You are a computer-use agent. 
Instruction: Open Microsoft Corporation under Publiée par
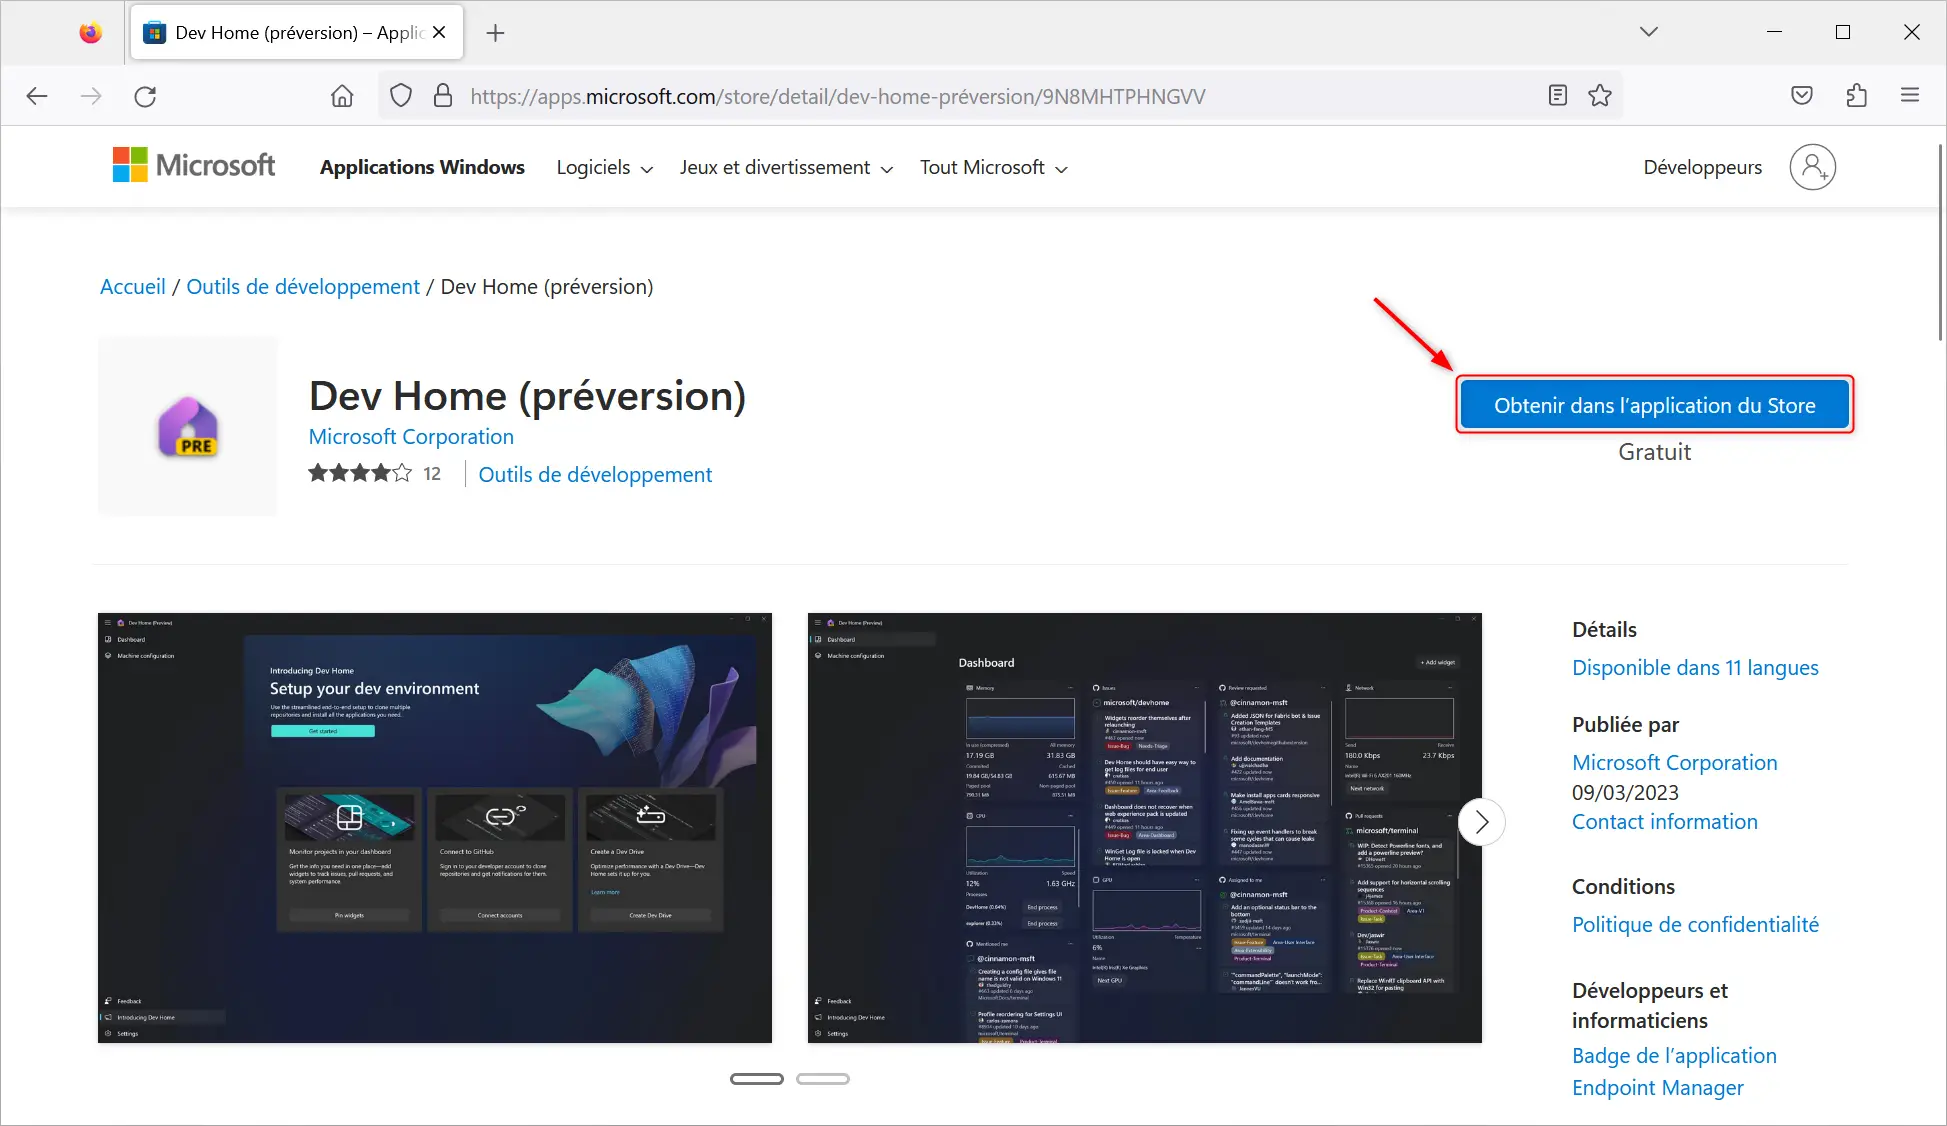[1675, 763]
